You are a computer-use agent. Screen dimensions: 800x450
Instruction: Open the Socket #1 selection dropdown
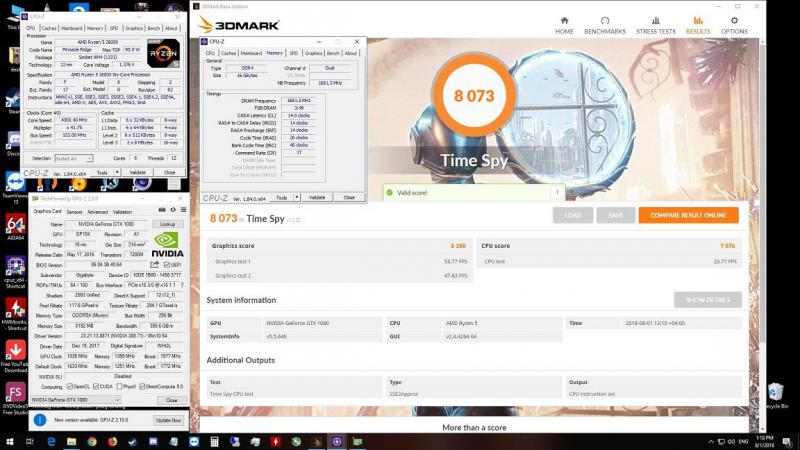click(x=76, y=158)
